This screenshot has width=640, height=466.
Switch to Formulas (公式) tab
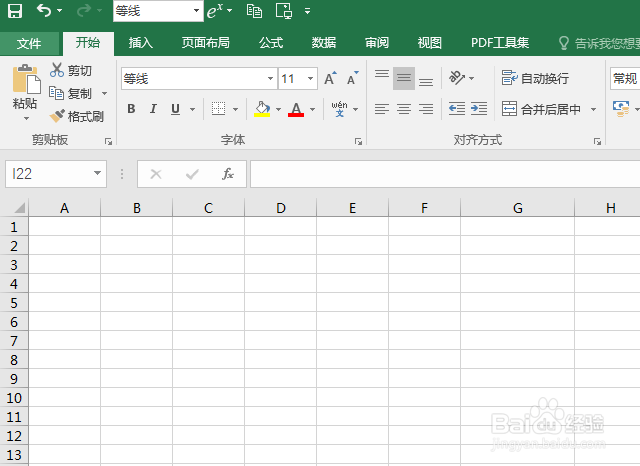coord(271,43)
